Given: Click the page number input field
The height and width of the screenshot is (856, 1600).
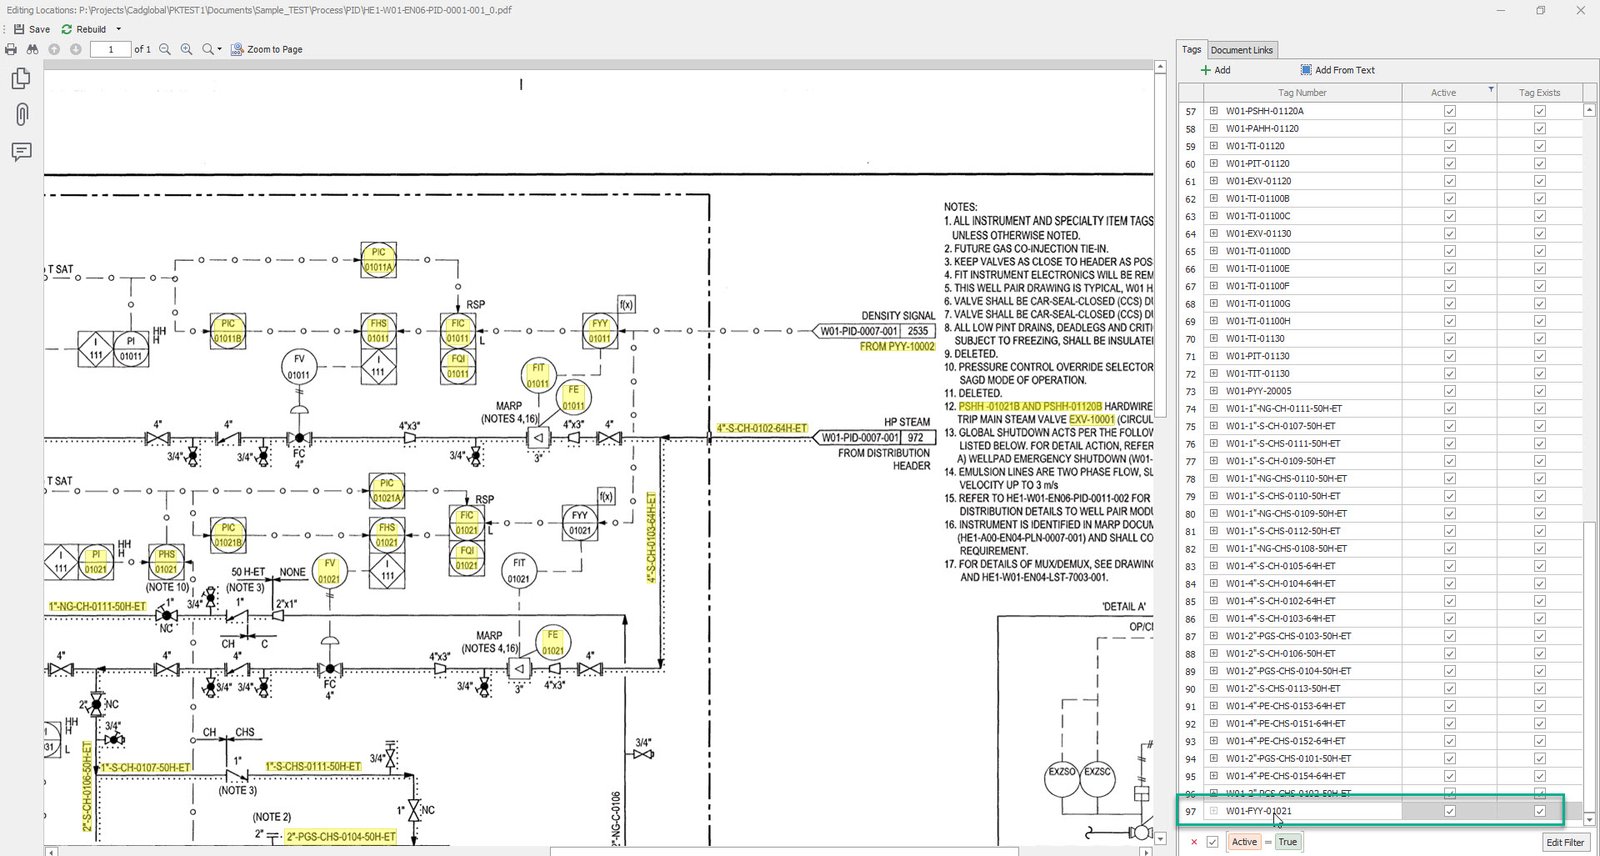Looking at the screenshot, I should (110, 49).
